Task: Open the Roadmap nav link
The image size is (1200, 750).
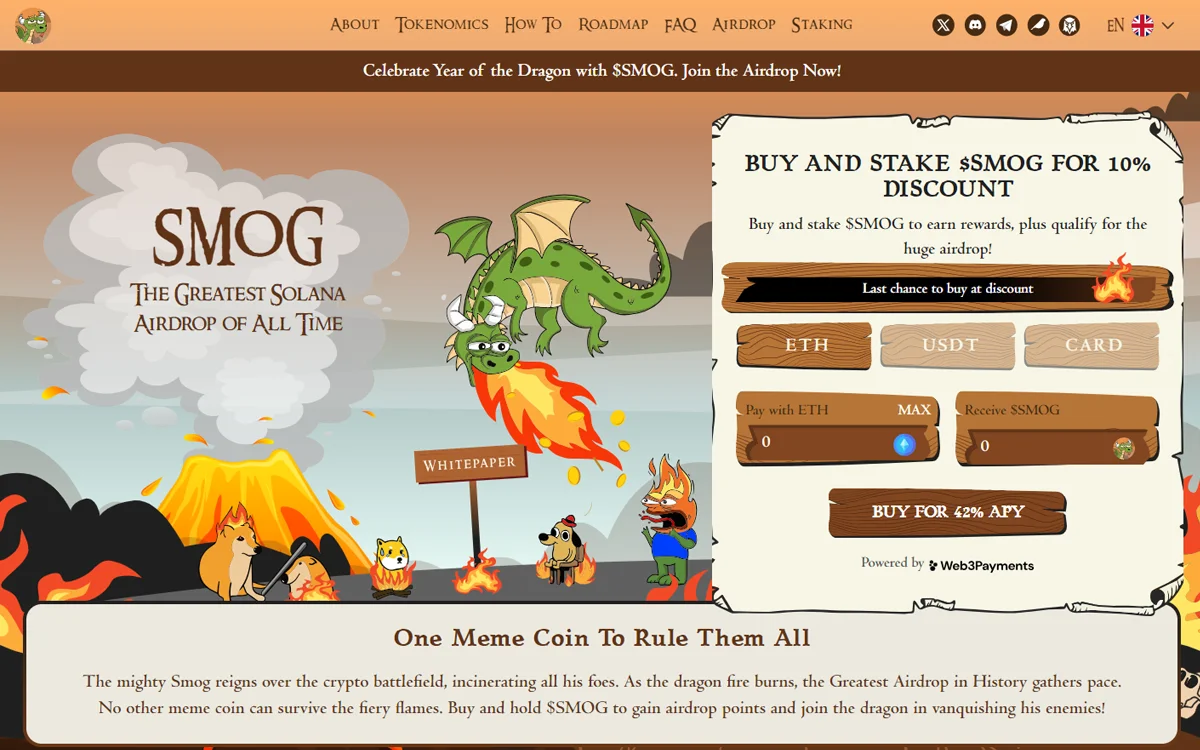Action: click(x=613, y=24)
